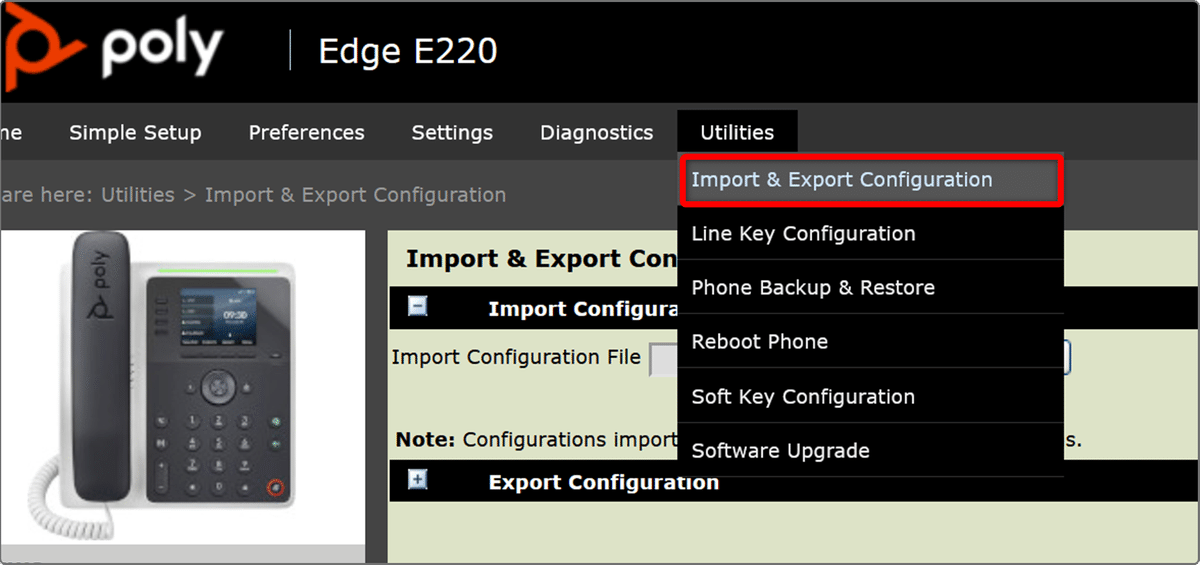Click the Edge E220 phone image
Image resolution: width=1200 pixels, height=565 pixels.
[182, 385]
